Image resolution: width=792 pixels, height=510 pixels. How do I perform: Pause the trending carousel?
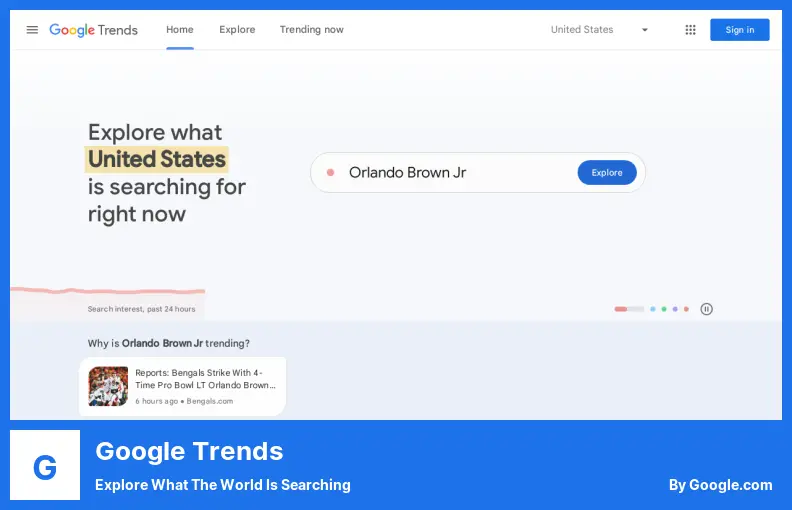point(706,309)
